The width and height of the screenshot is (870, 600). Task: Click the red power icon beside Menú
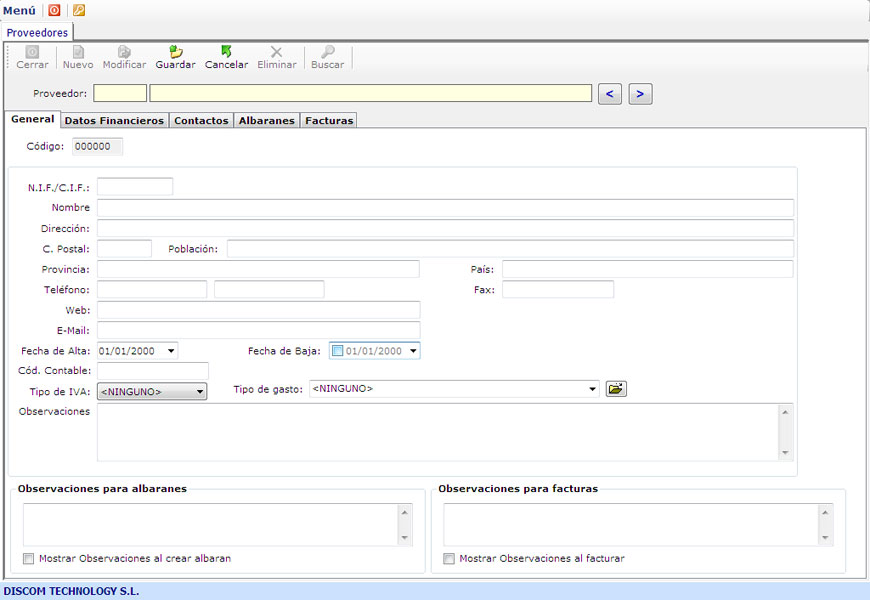(x=54, y=10)
